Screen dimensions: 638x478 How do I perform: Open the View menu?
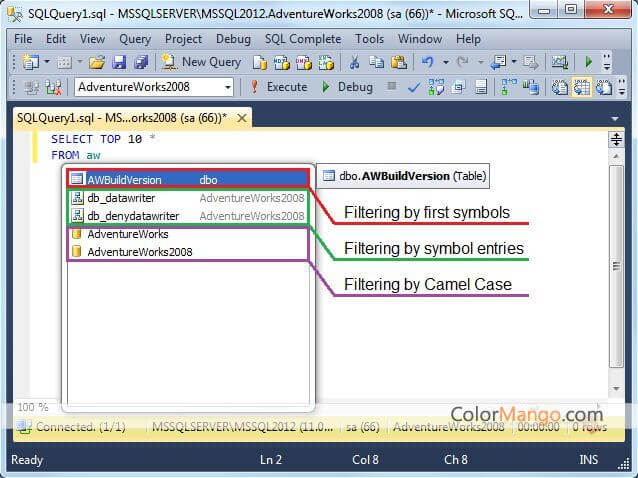click(x=92, y=39)
